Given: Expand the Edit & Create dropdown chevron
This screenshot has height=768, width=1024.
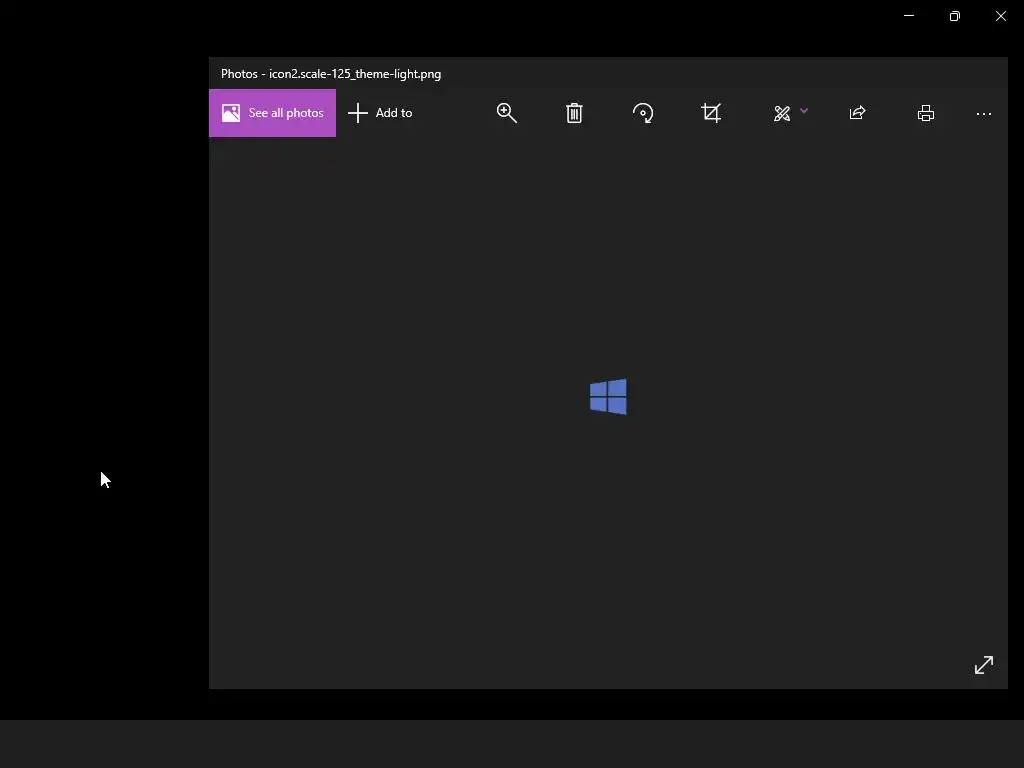Looking at the screenshot, I should click(804, 111).
